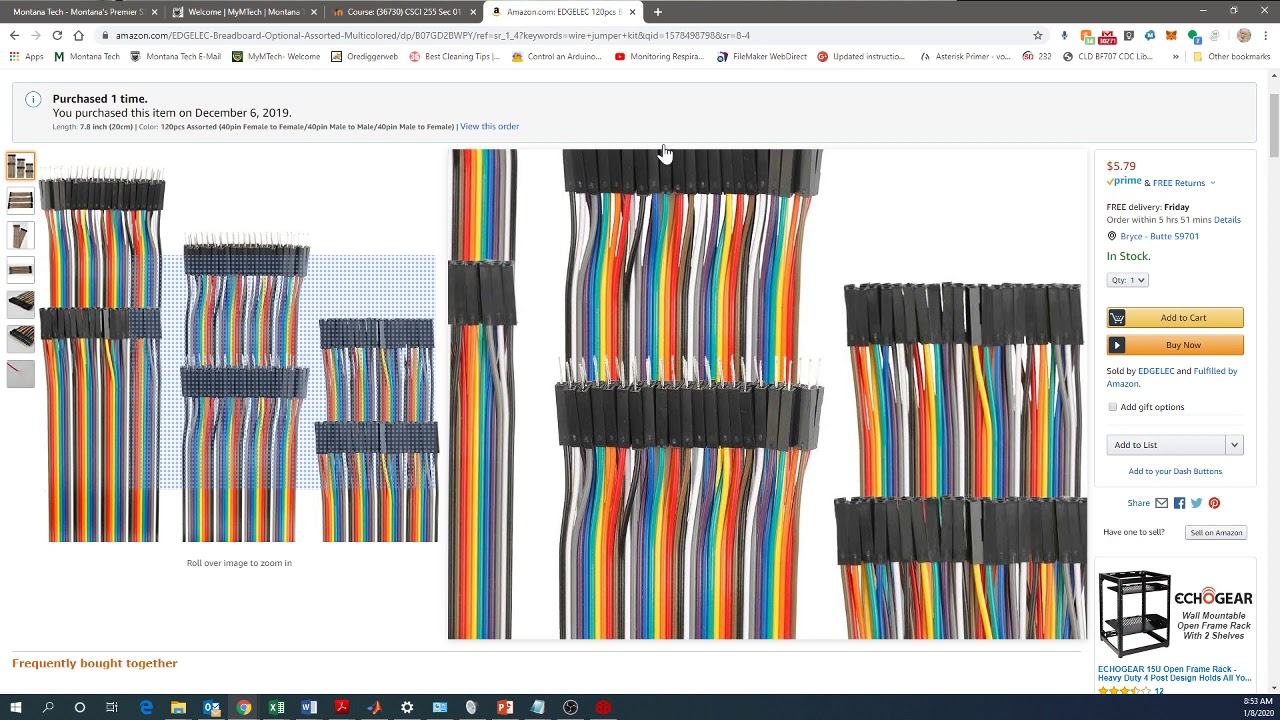Select the last product thumbnail

[x=20, y=372]
